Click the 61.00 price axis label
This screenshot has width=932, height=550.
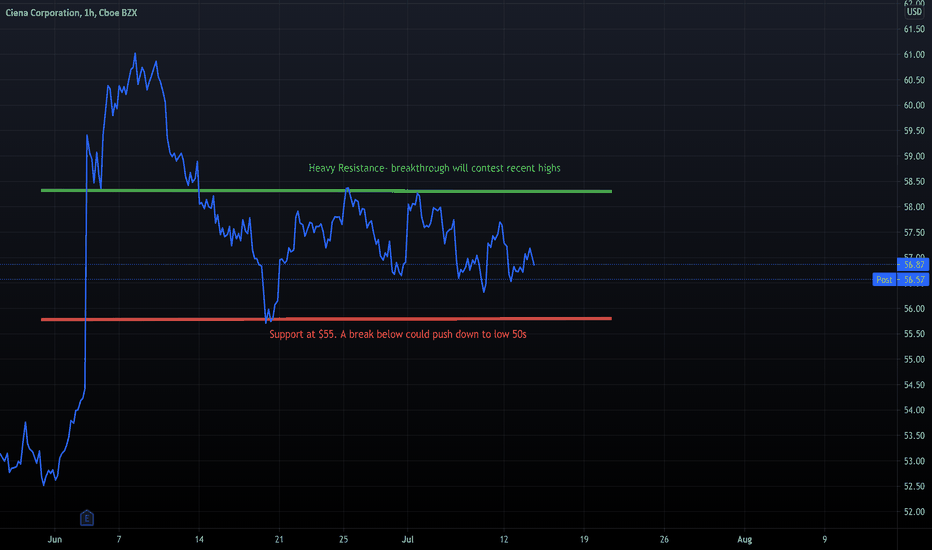click(914, 55)
